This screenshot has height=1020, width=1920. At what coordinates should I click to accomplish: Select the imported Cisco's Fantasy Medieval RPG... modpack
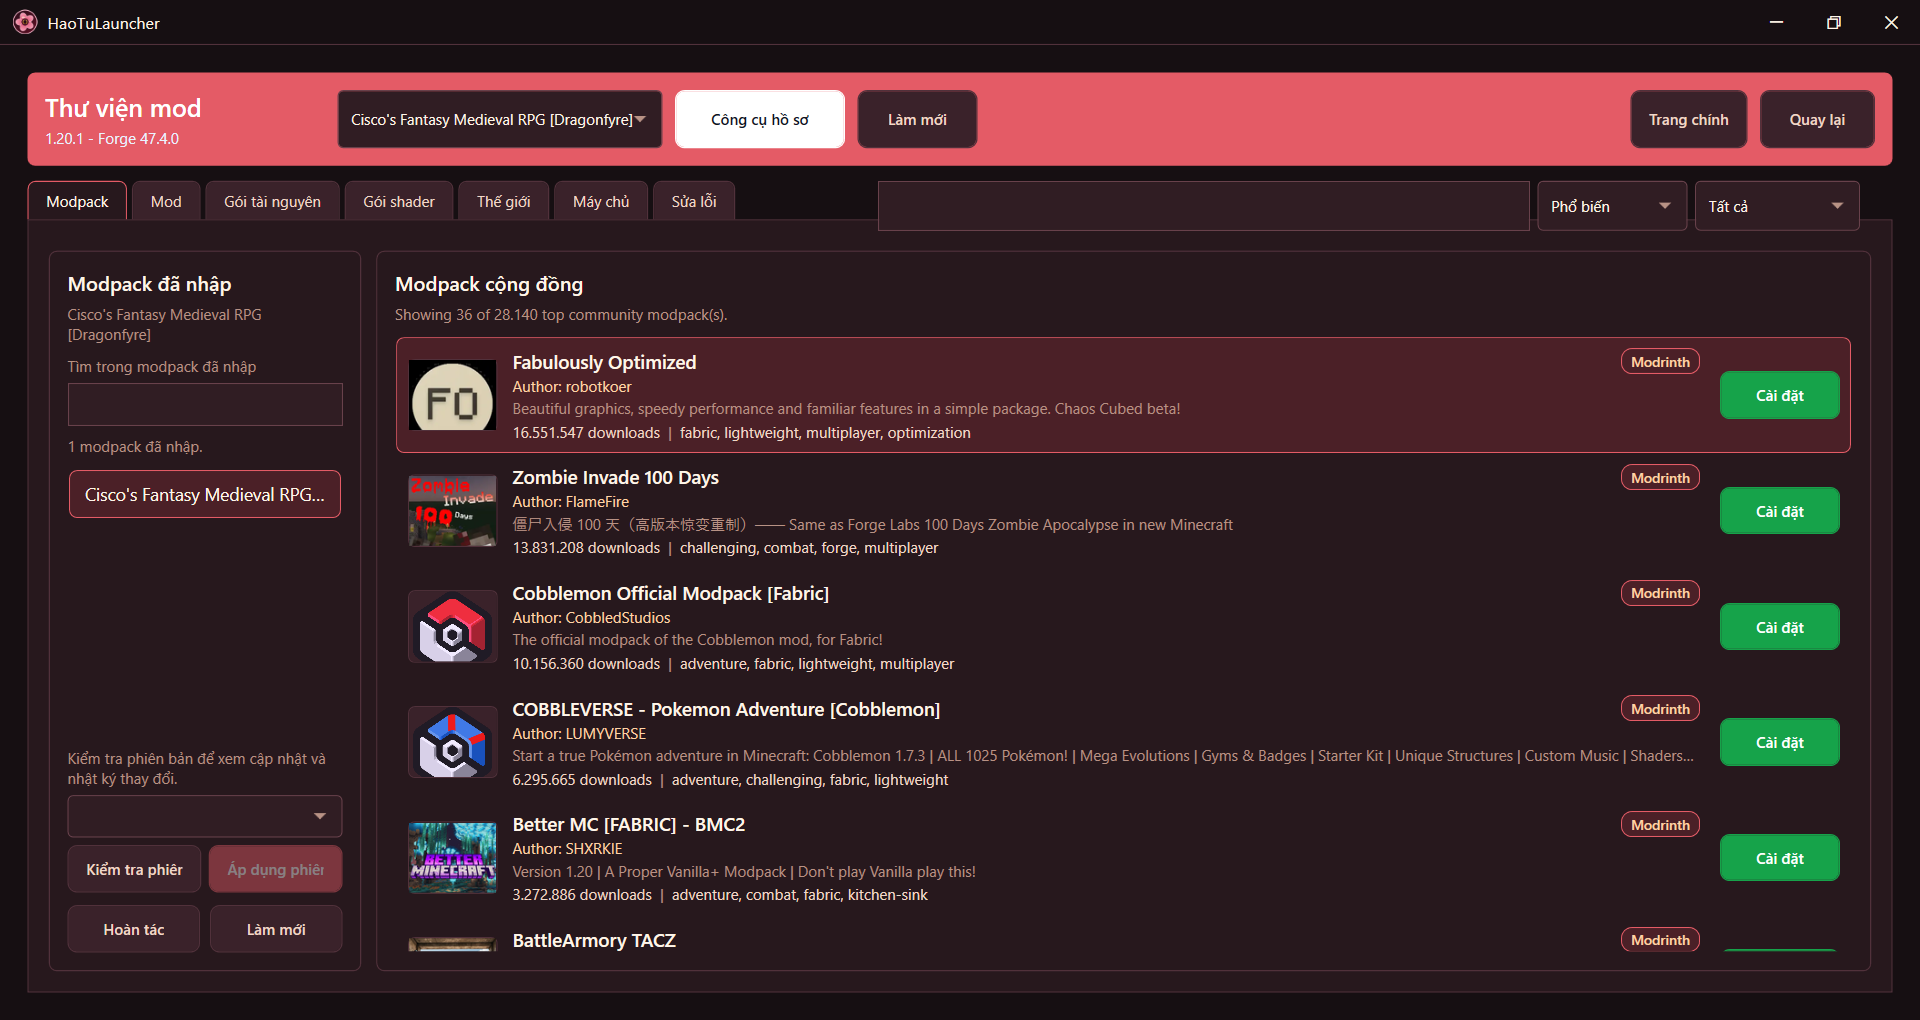205,494
